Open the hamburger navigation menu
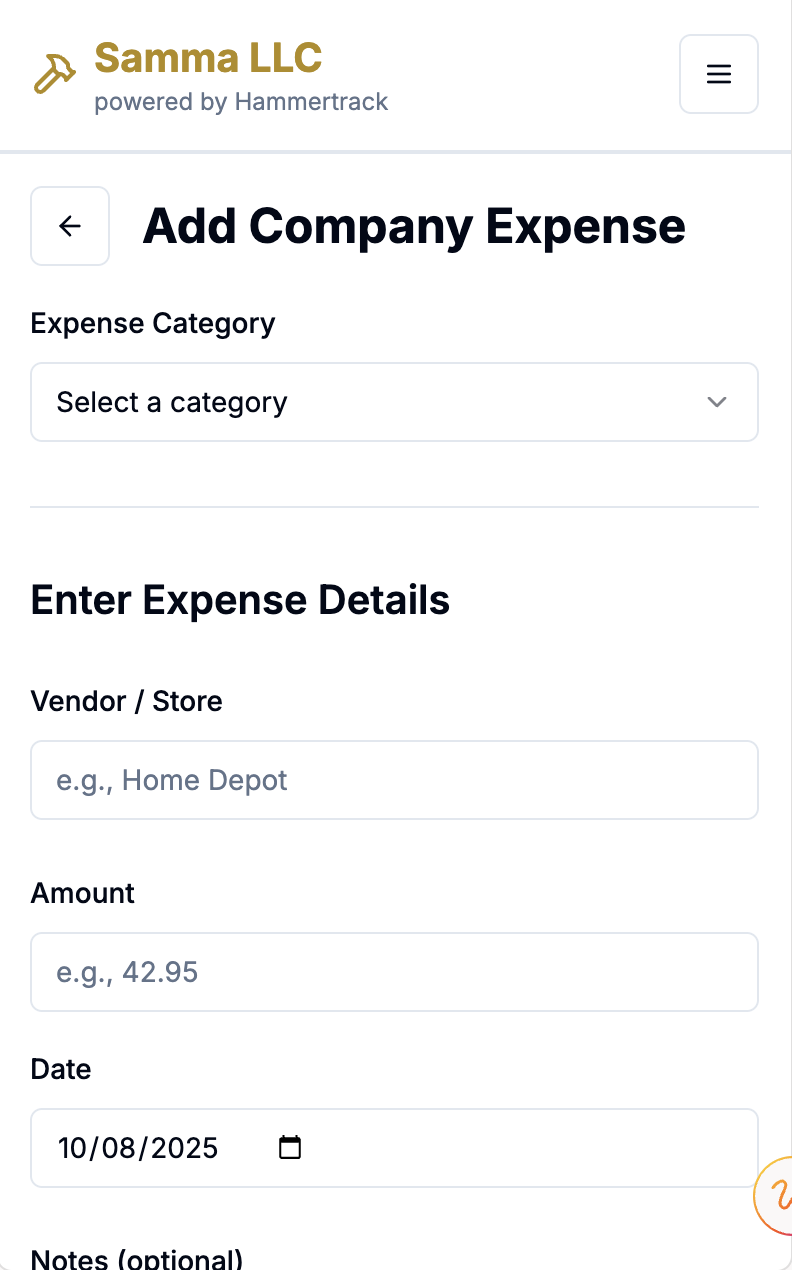Viewport: 792px width, 1270px height. pyautogui.click(x=718, y=74)
